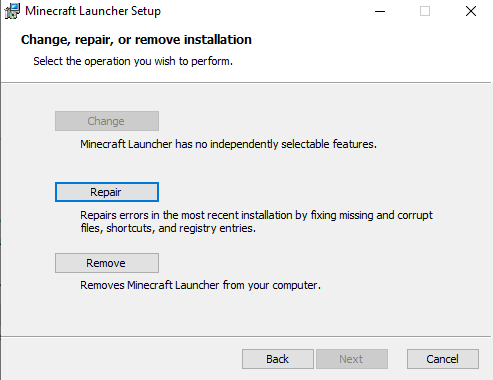Click the 'Minecraft Launcher Setup' title text

pyautogui.click(x=93, y=11)
